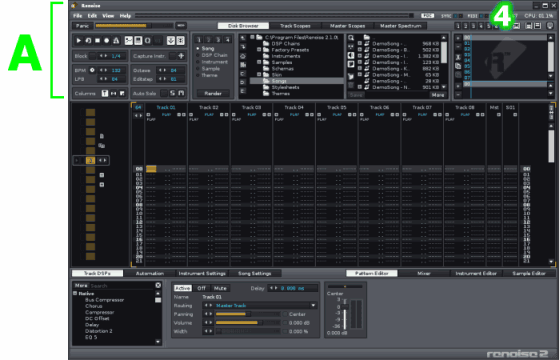The height and width of the screenshot is (360, 560).
Task: Click the top disk browser sidebar icon
Action: [243, 38]
